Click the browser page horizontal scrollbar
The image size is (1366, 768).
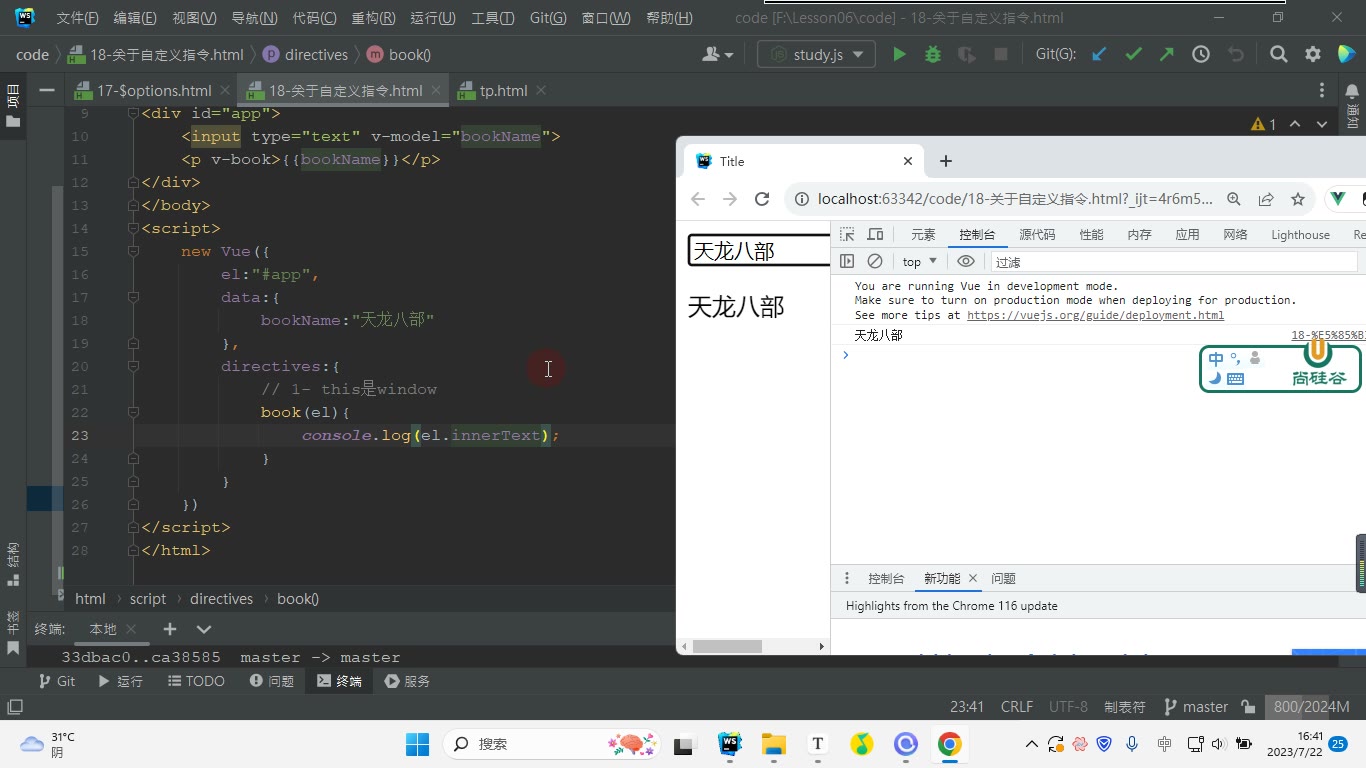pos(728,647)
